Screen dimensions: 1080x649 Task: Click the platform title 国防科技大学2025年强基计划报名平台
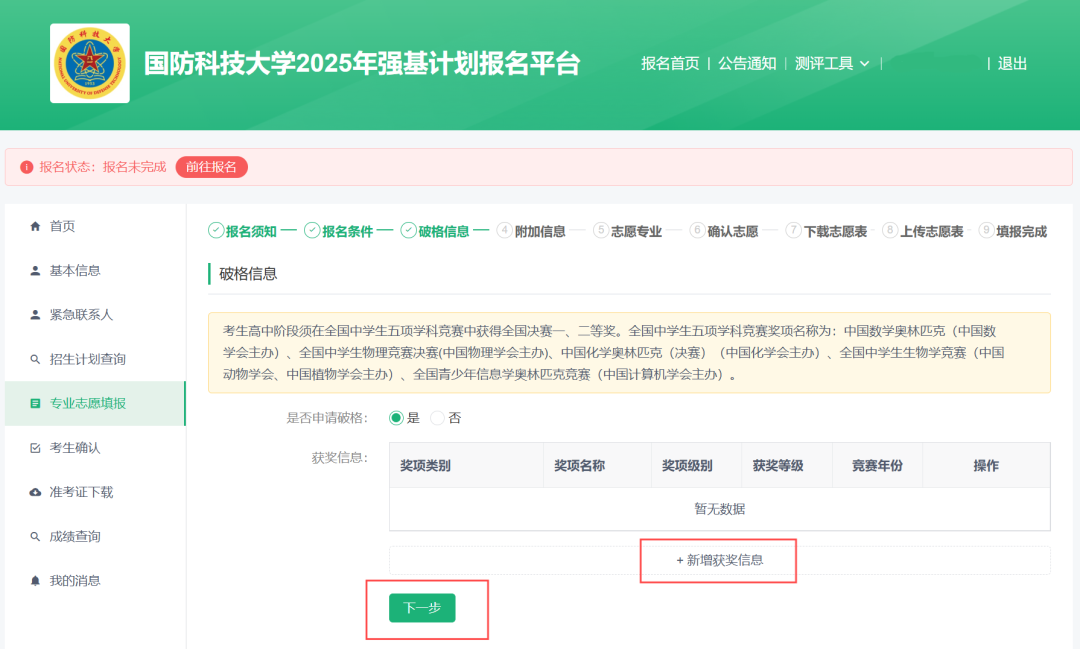(362, 63)
